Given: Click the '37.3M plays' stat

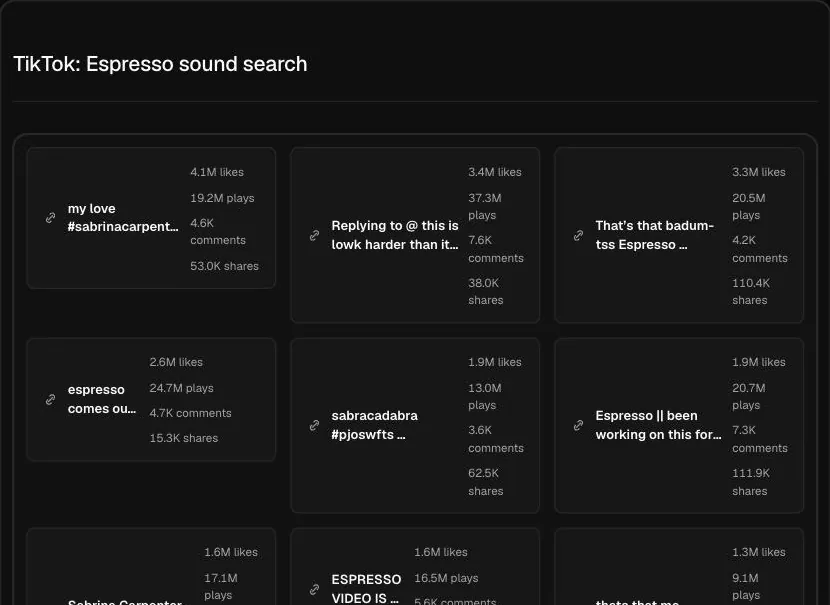Looking at the screenshot, I should tap(485, 206).
